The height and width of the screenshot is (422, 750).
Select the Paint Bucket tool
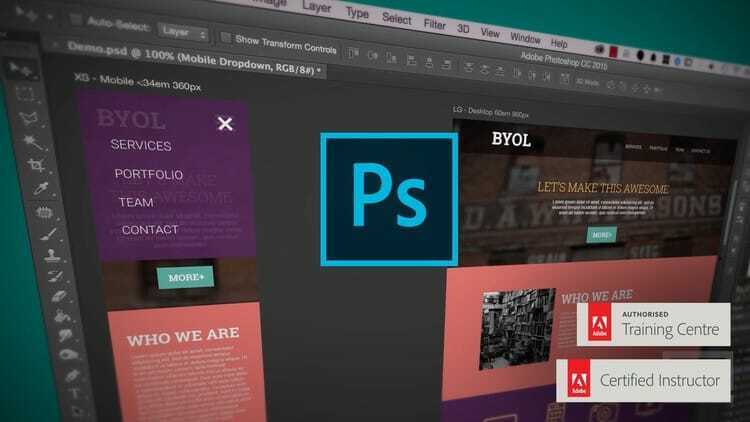point(62,316)
